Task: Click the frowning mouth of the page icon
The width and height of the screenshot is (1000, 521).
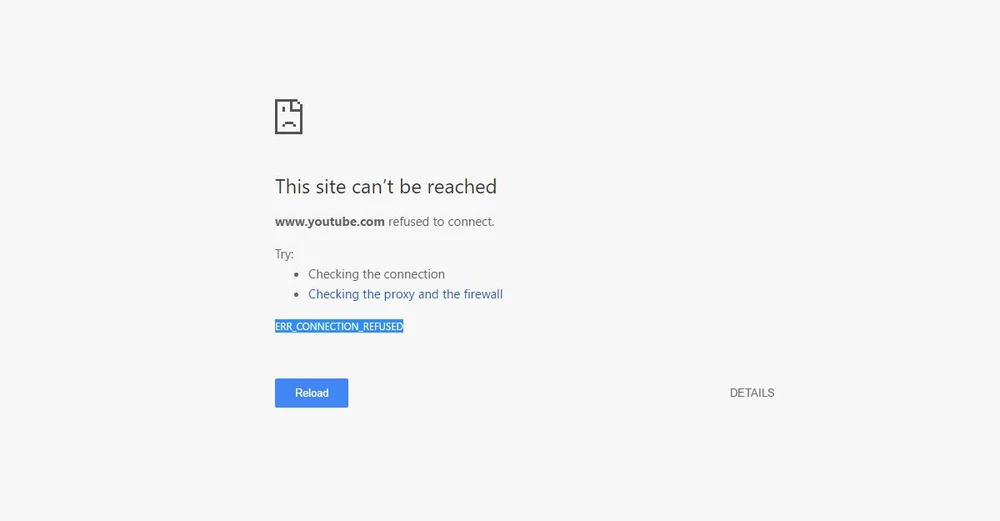Action: [x=289, y=123]
